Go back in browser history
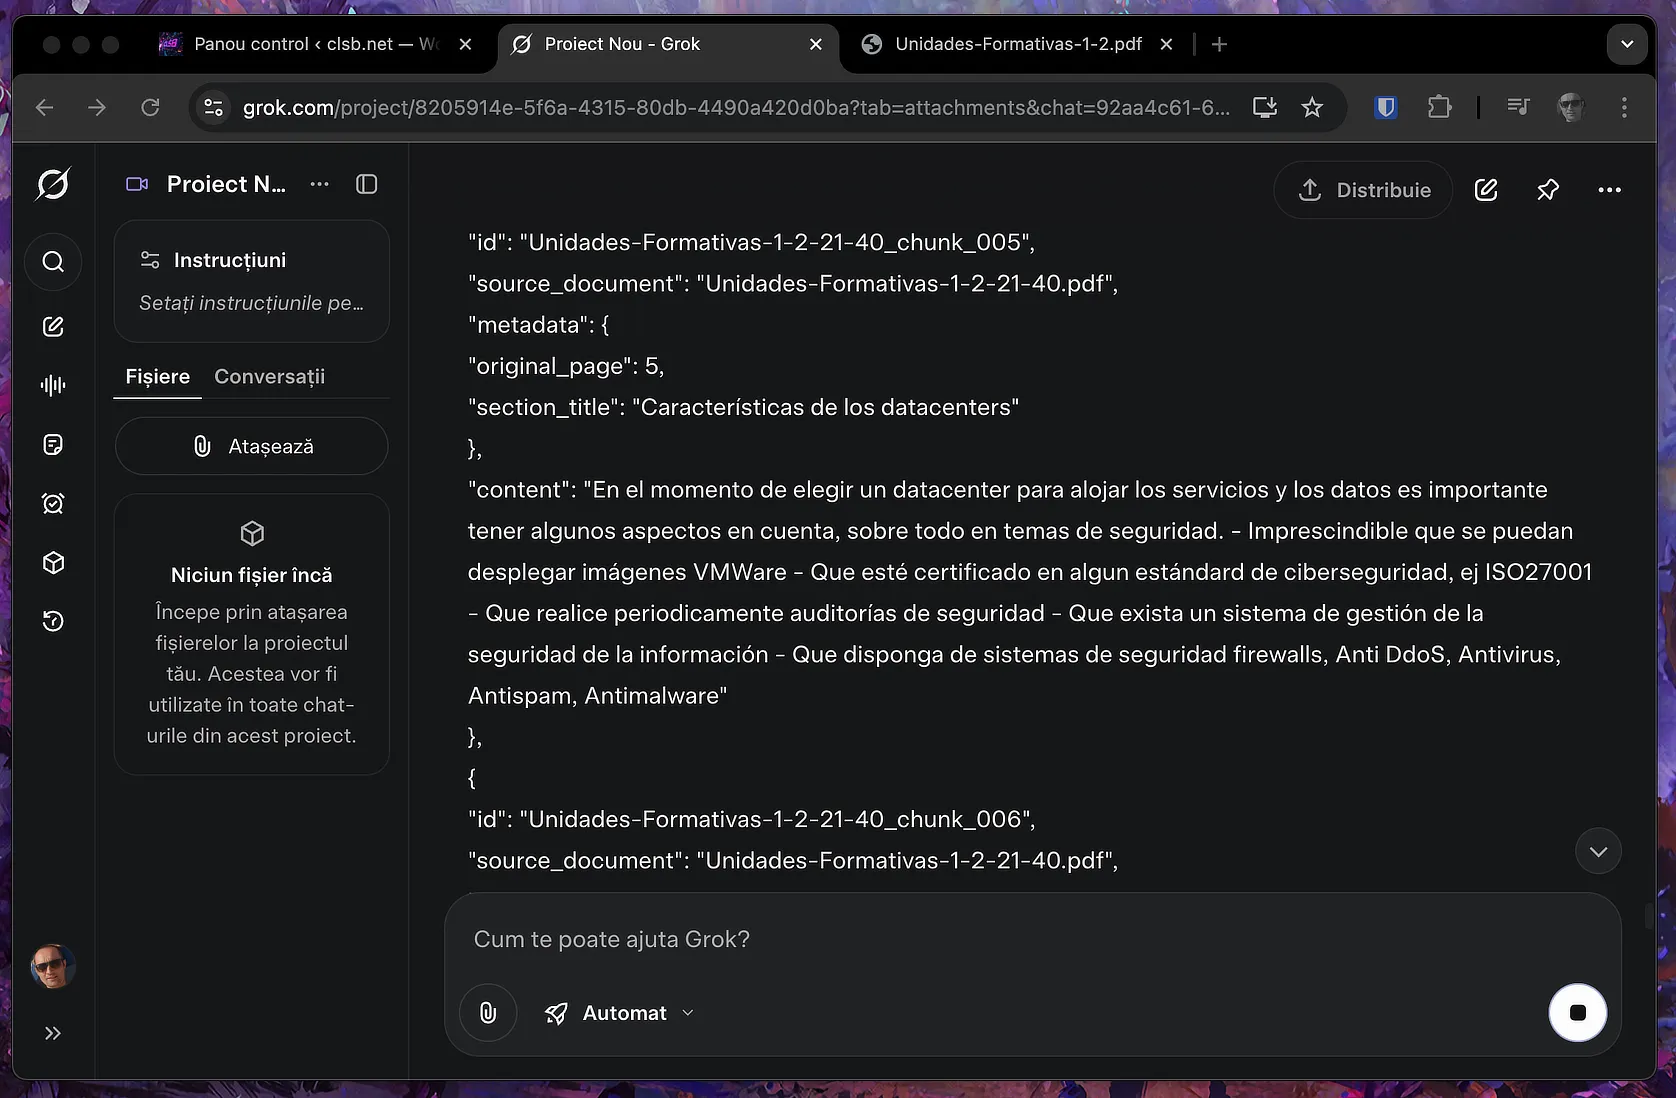The width and height of the screenshot is (1676, 1098). pyautogui.click(x=45, y=107)
